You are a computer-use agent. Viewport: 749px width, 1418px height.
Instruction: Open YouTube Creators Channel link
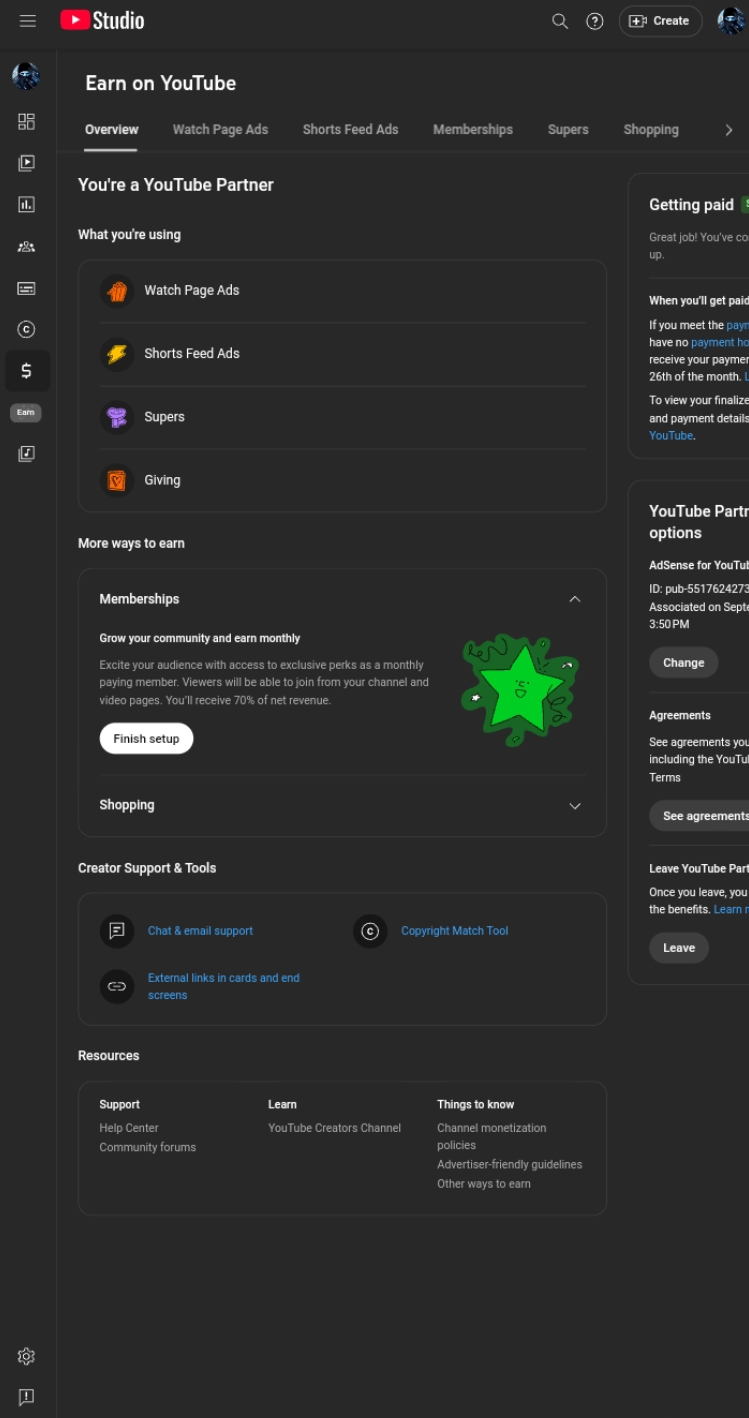click(x=334, y=1128)
